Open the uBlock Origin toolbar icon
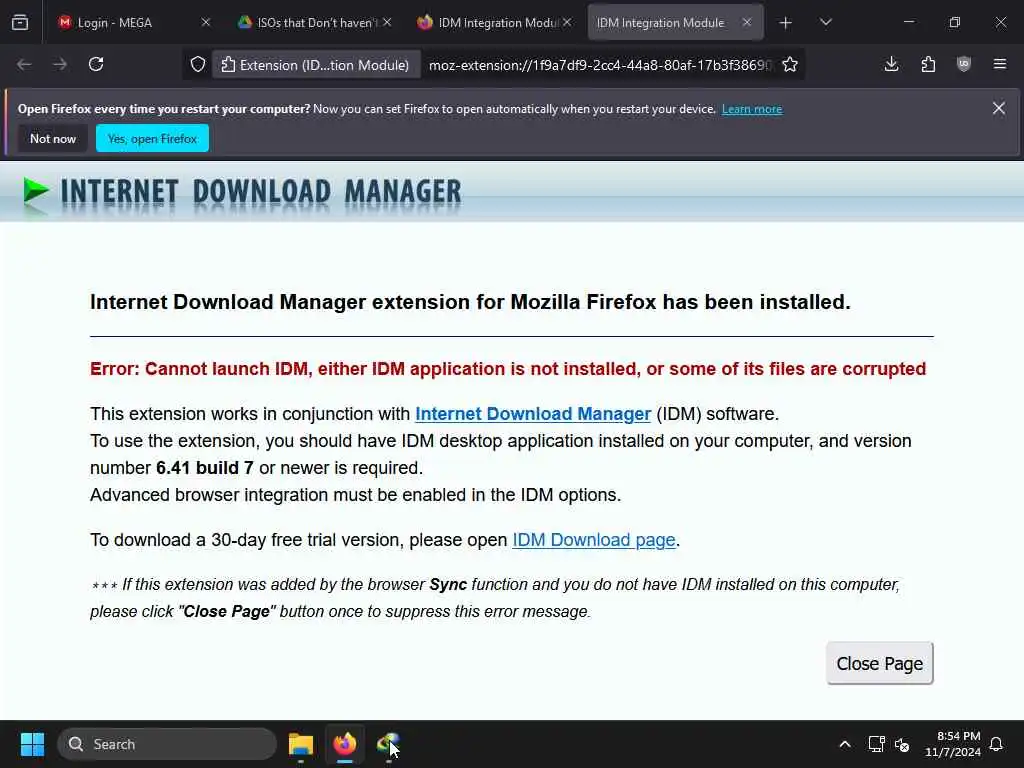Screen dimensions: 1024x768 964,64
